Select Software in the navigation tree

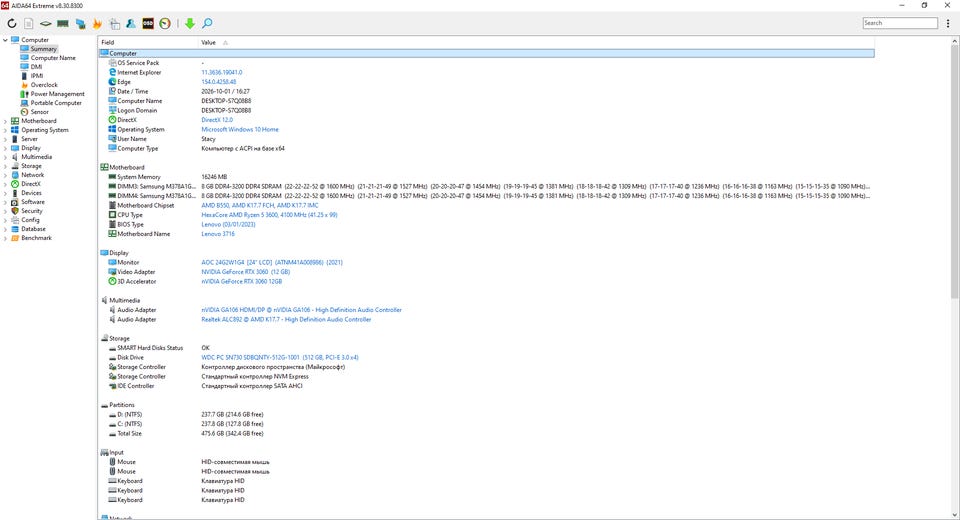[x=33, y=202]
